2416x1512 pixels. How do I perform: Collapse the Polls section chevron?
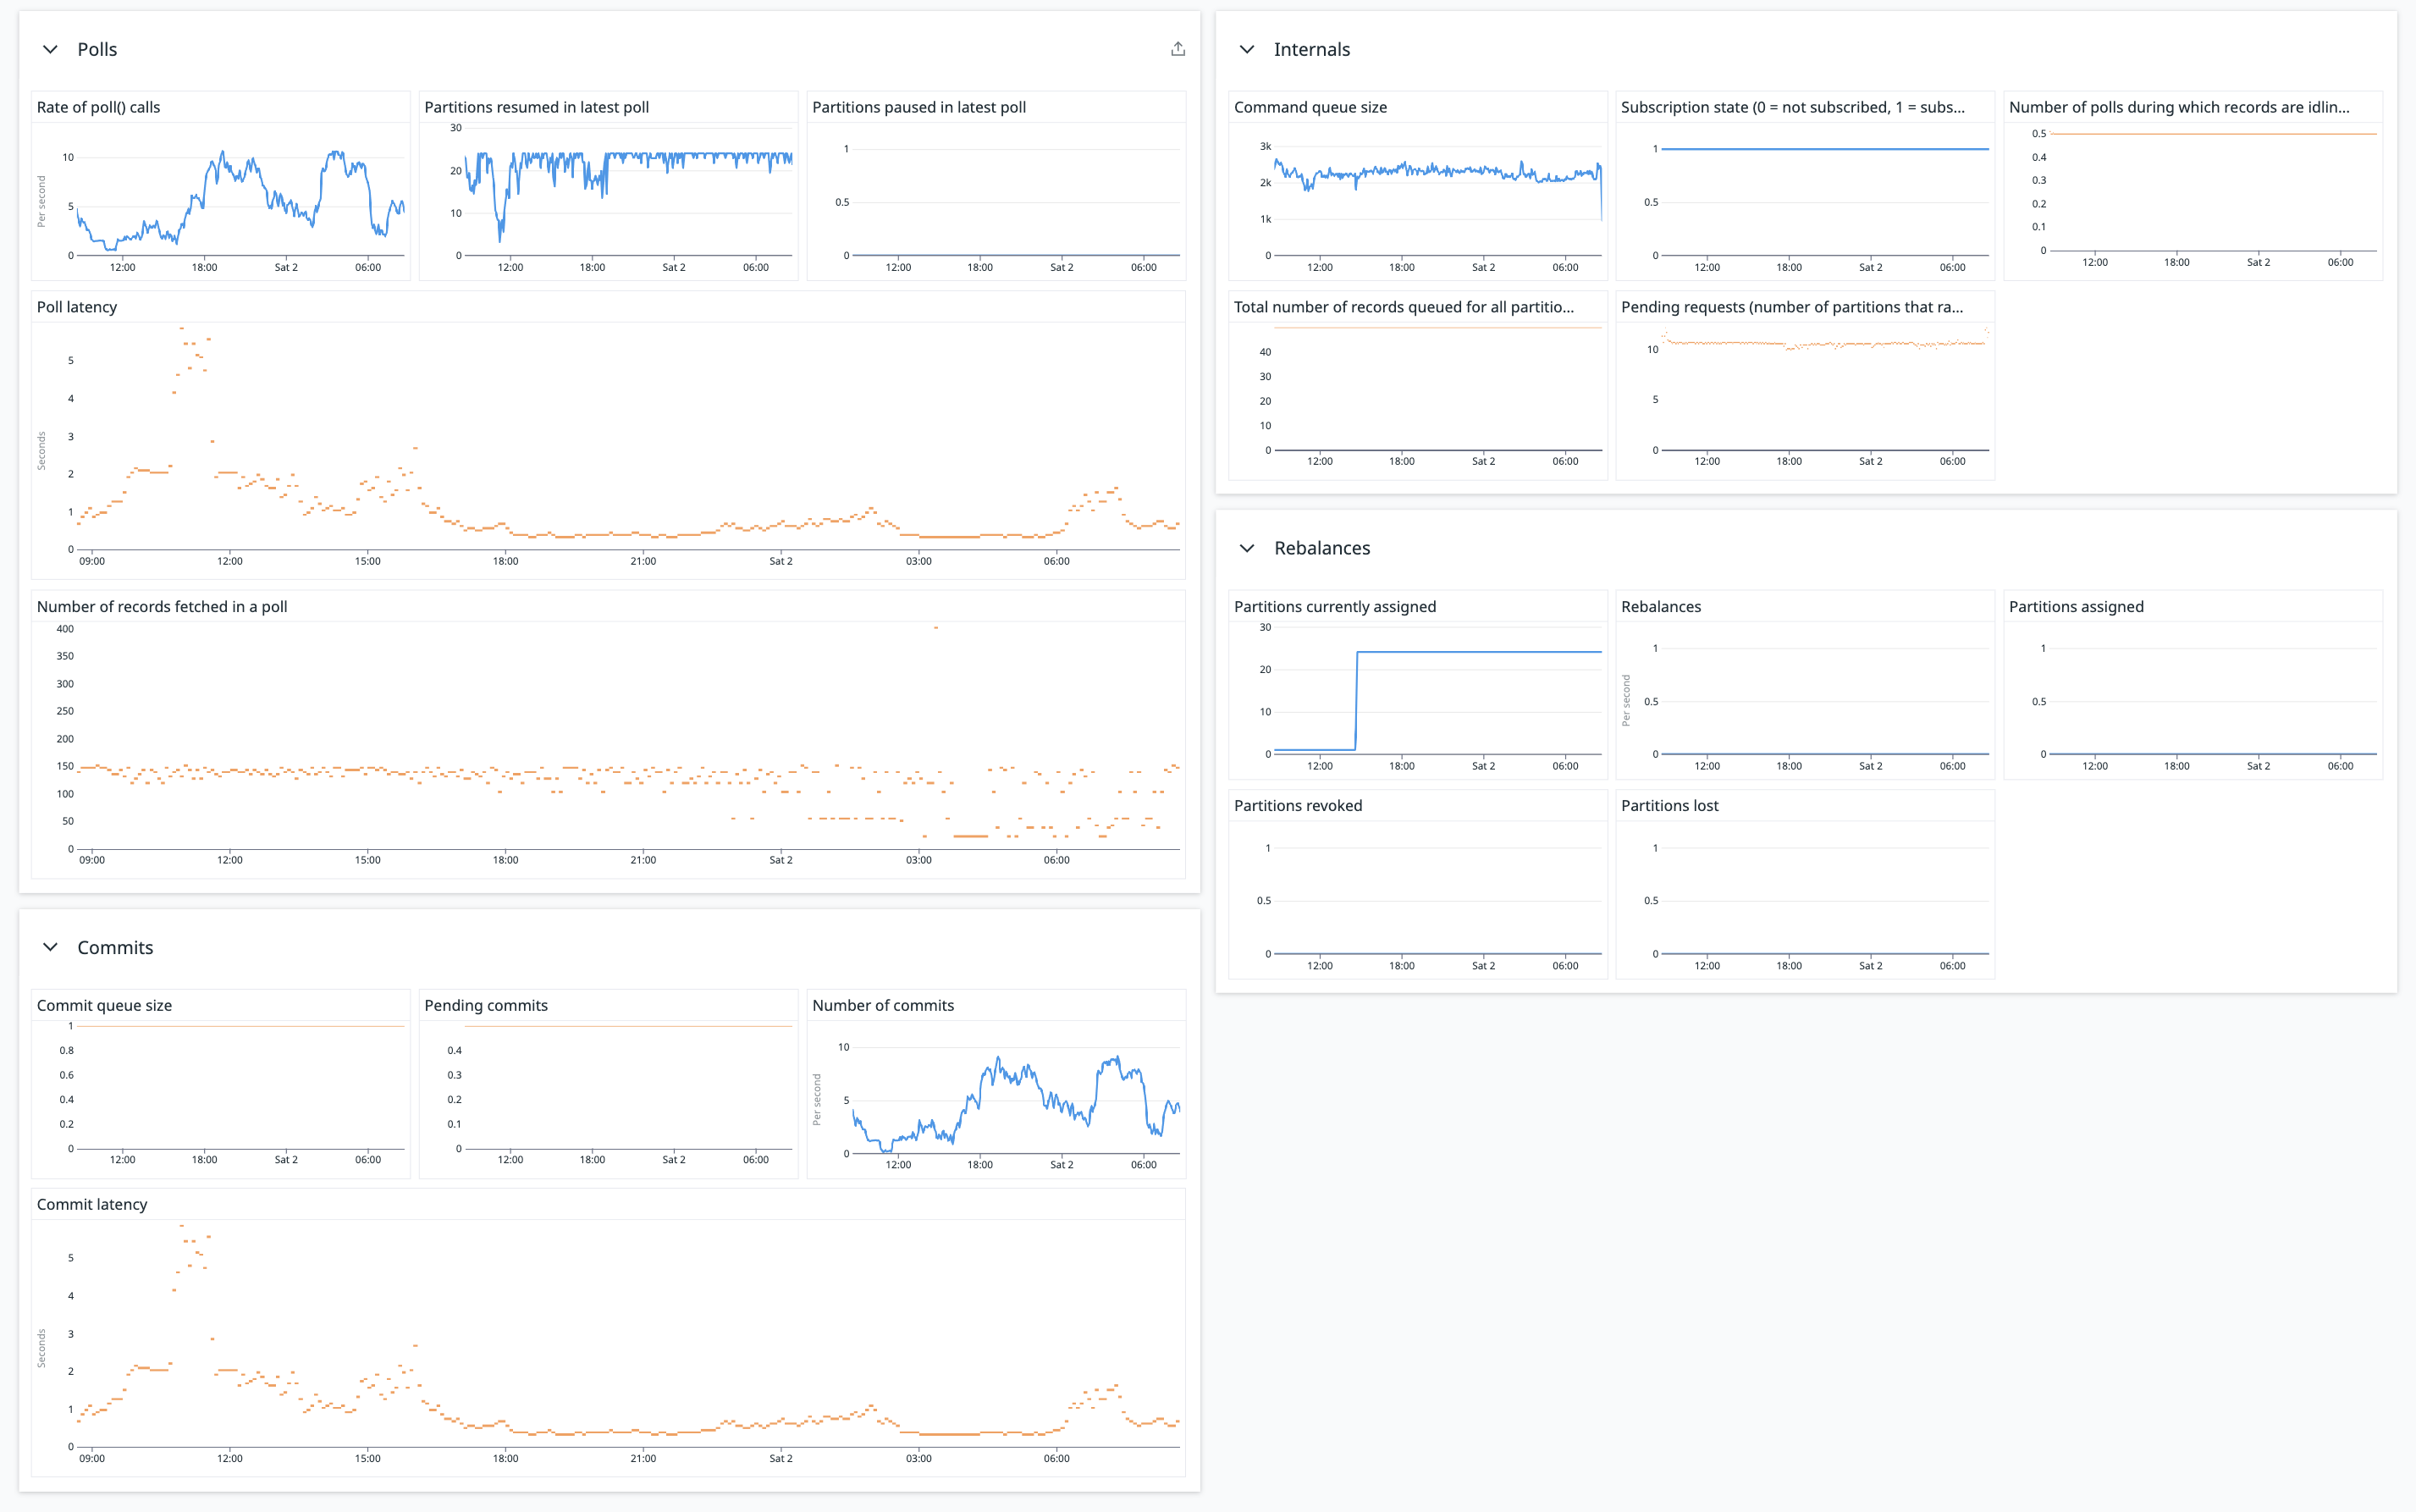pos(50,49)
